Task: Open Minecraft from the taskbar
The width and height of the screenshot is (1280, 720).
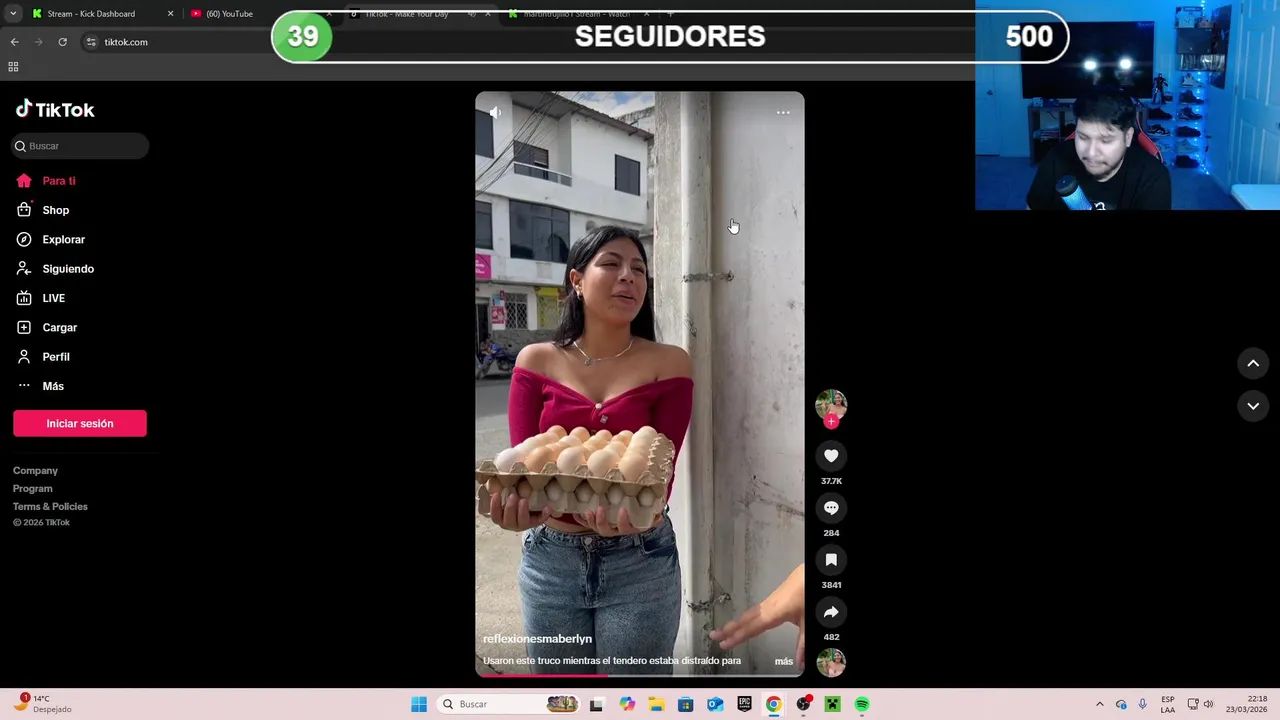Action: [x=832, y=704]
